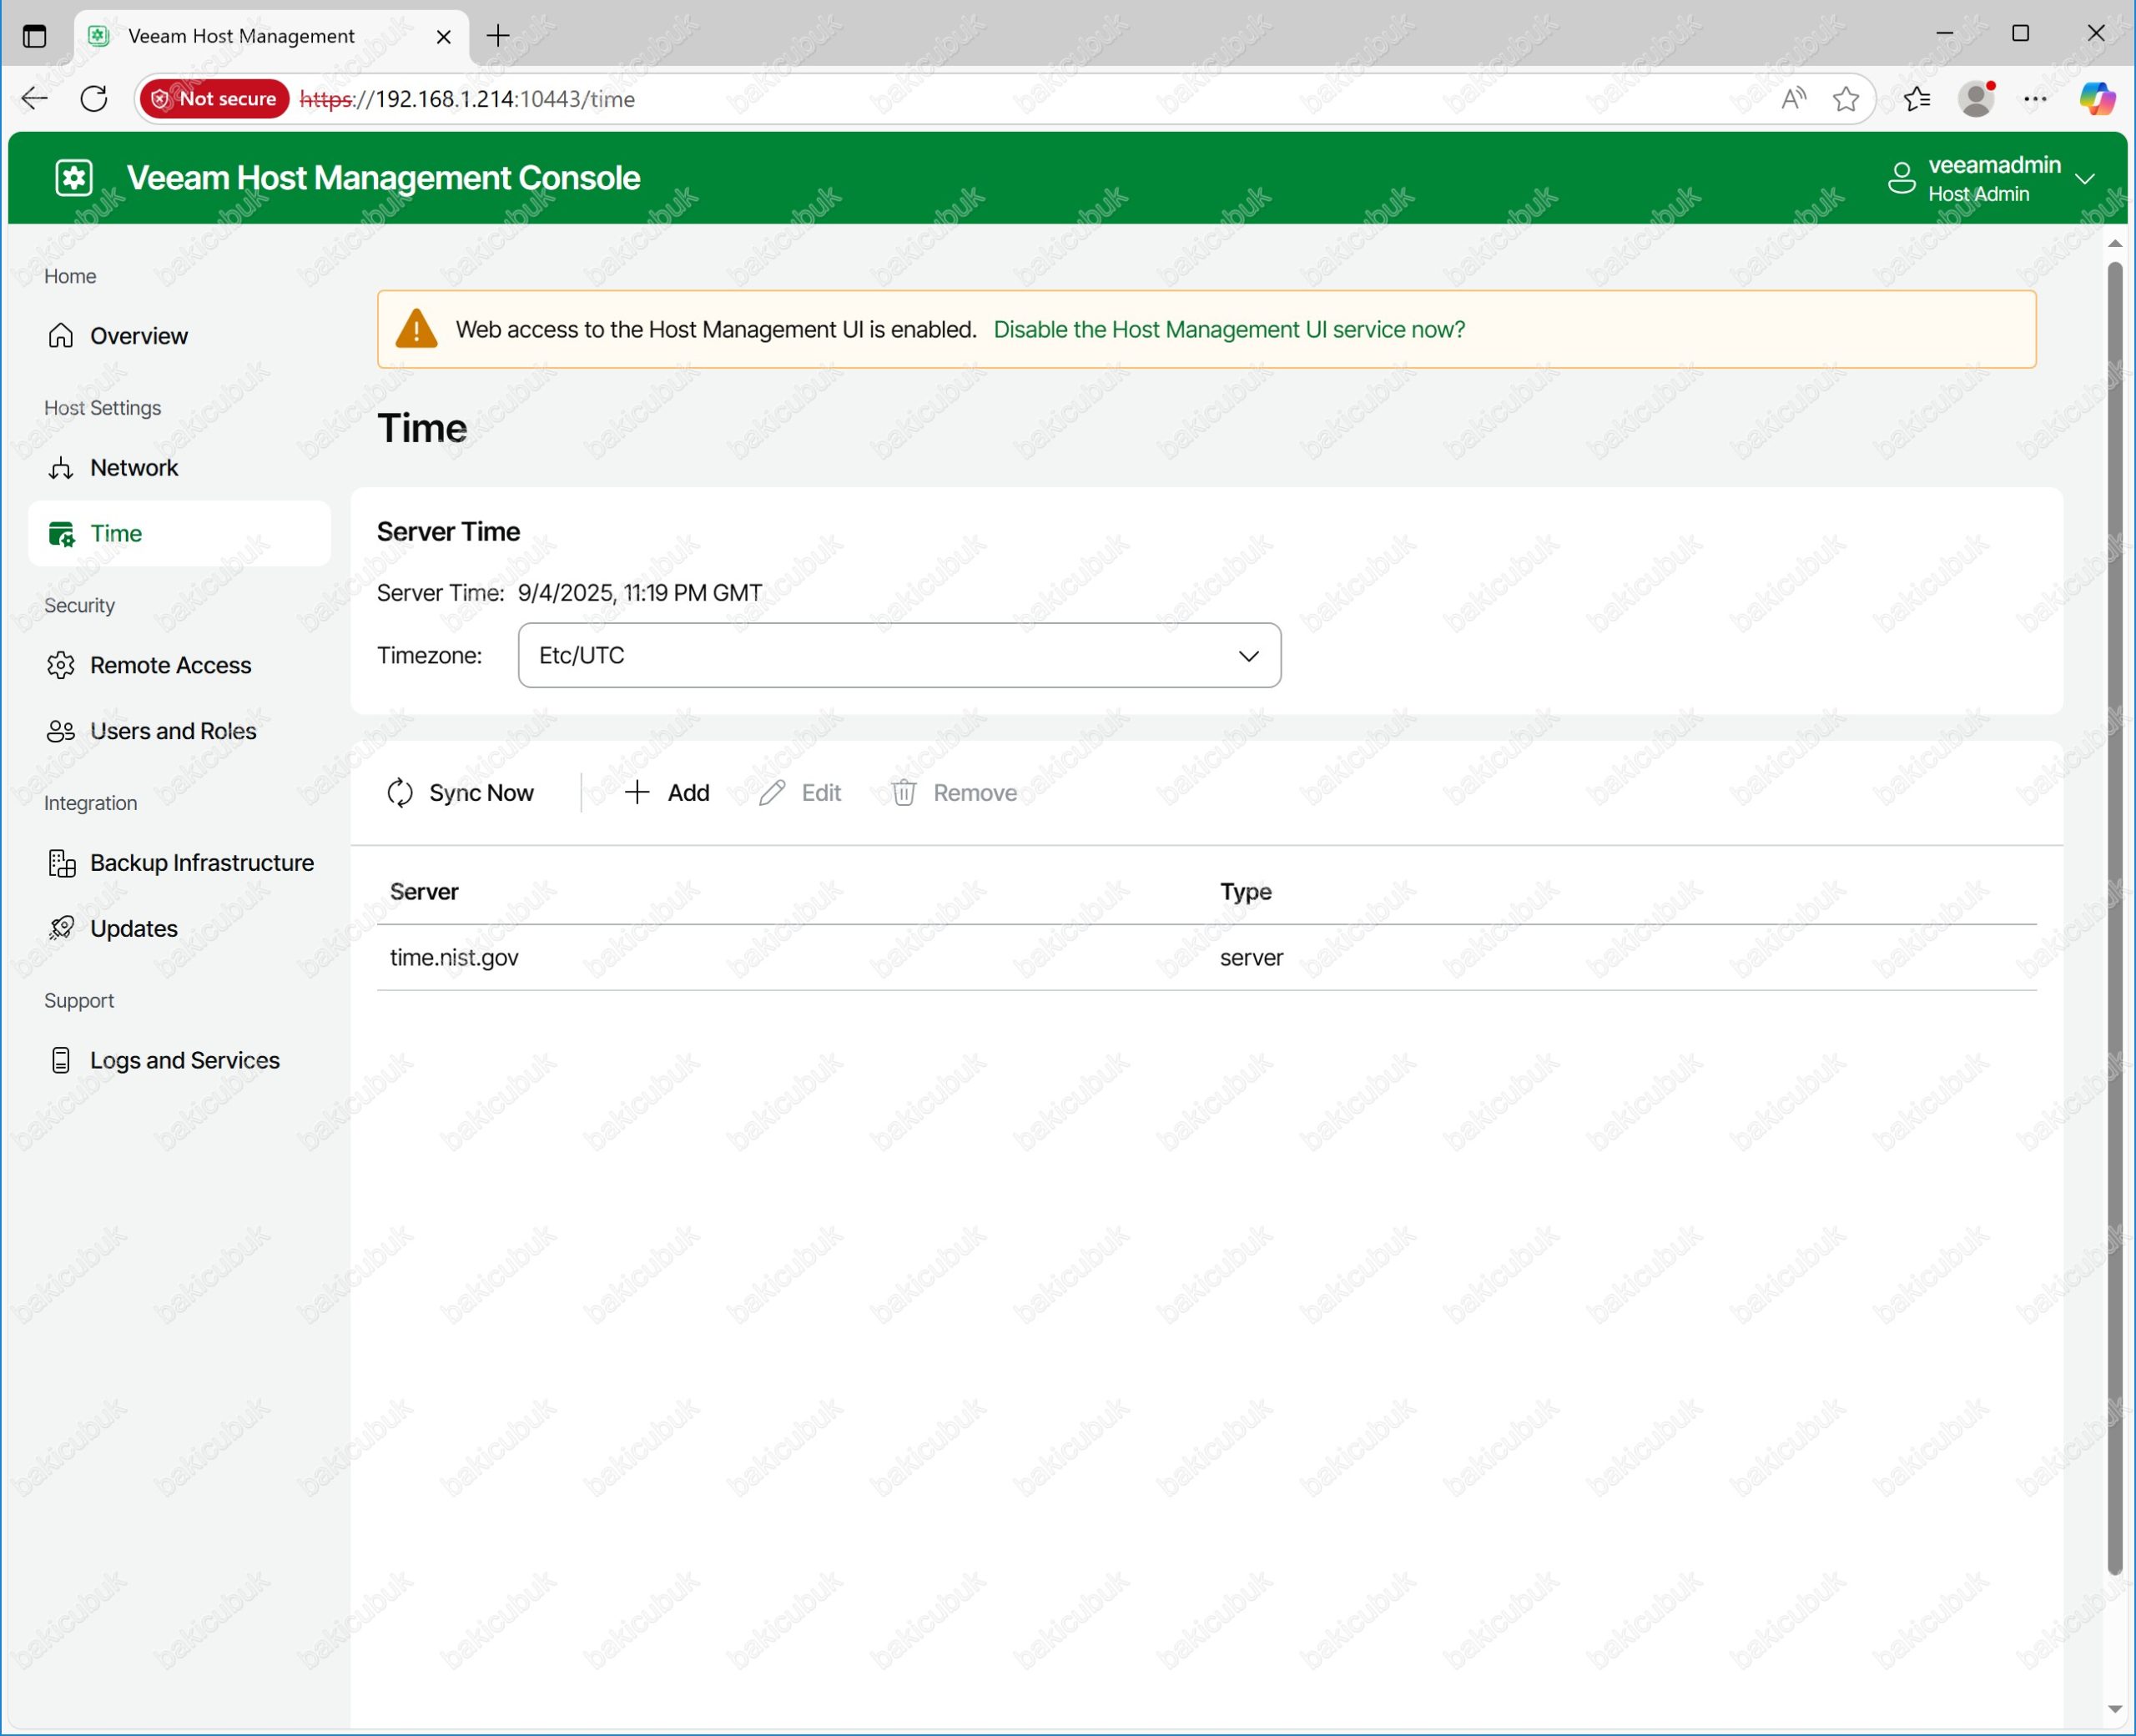Open the Copilot icon in browser toolbar
Image resolution: width=2136 pixels, height=1736 pixels.
[x=2097, y=98]
